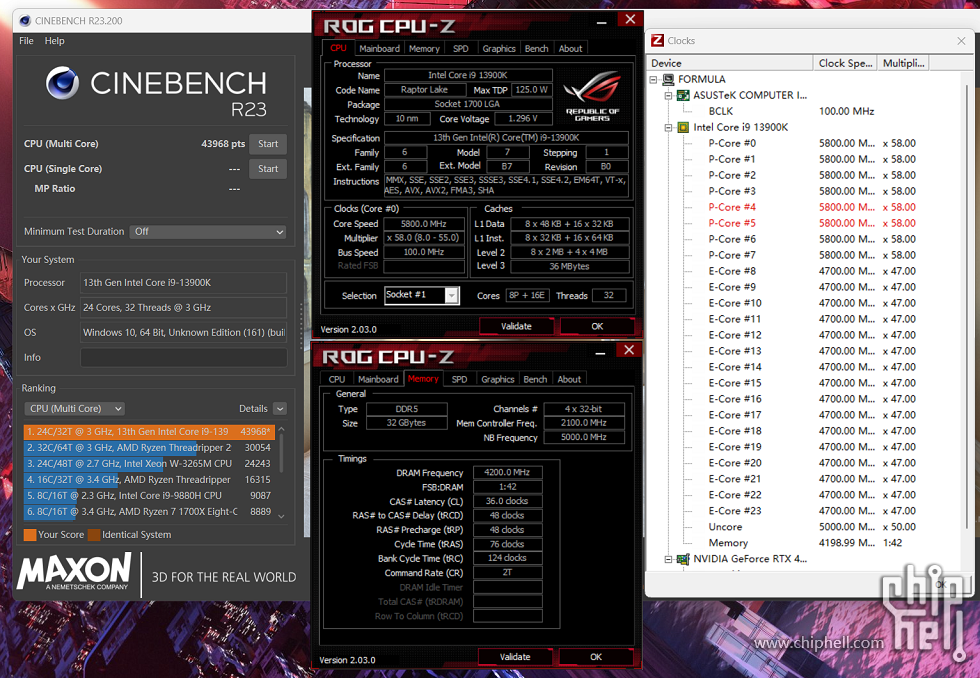Click the ranking list scroll down arrow

click(281, 517)
